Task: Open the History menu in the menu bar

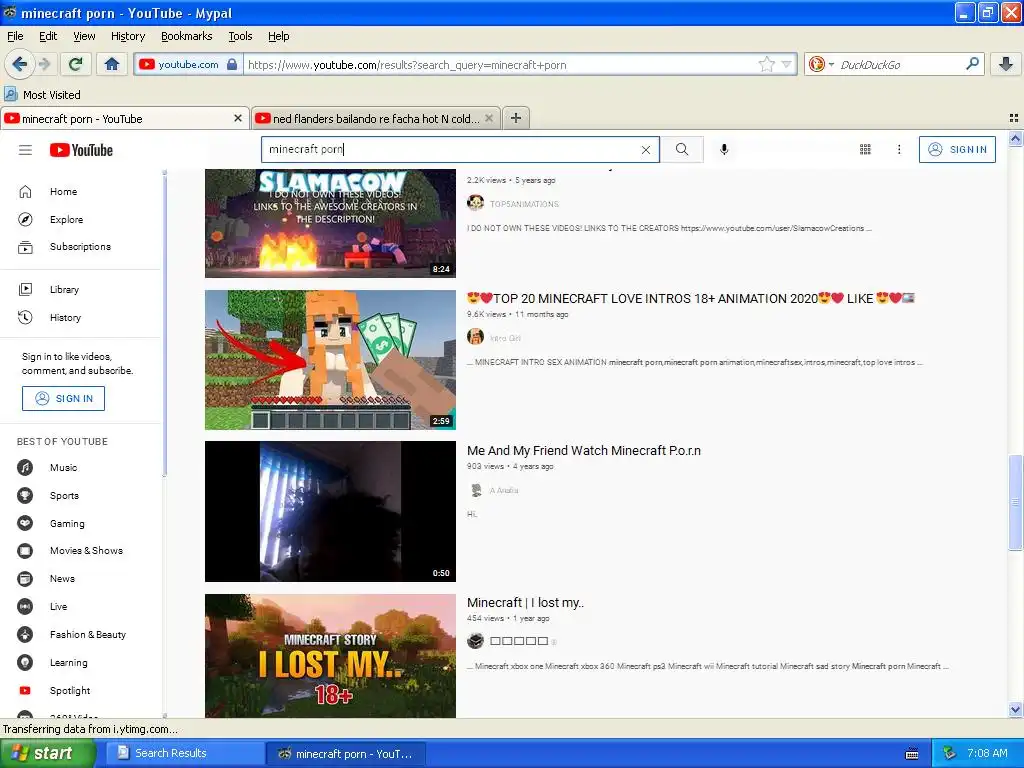Action: [128, 36]
